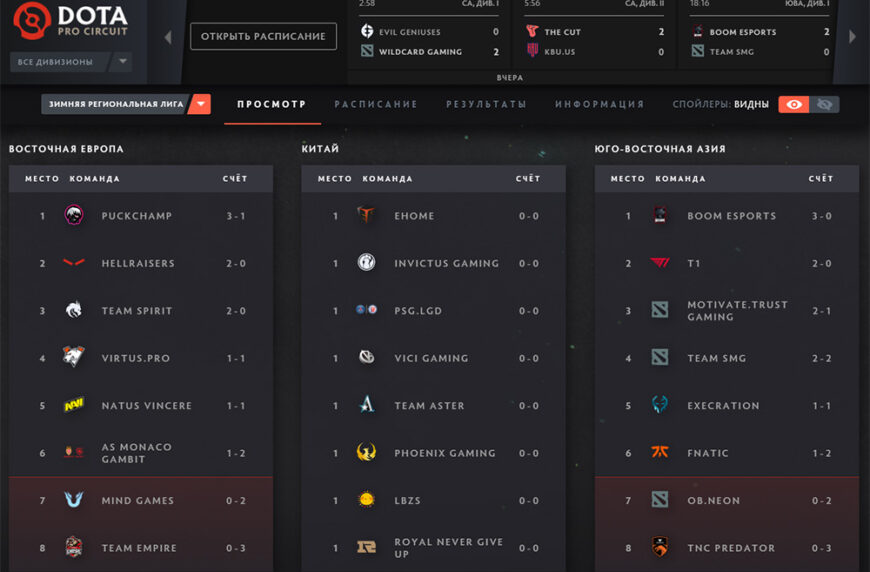Select Natus Vincere in the standings

146,406
